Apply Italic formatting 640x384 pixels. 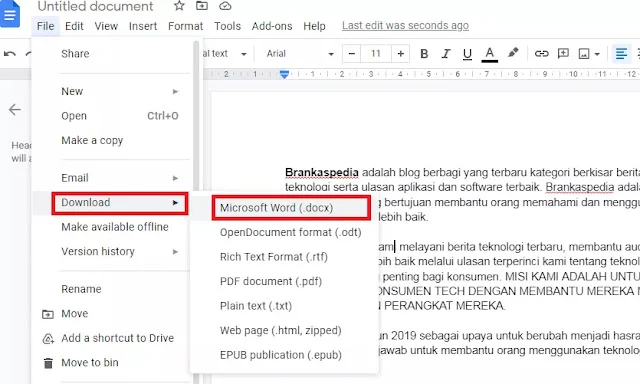446,53
